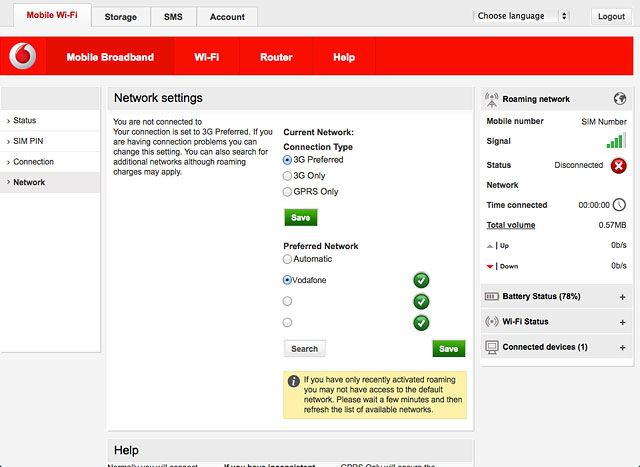Select 3G Only connection type

(287, 176)
